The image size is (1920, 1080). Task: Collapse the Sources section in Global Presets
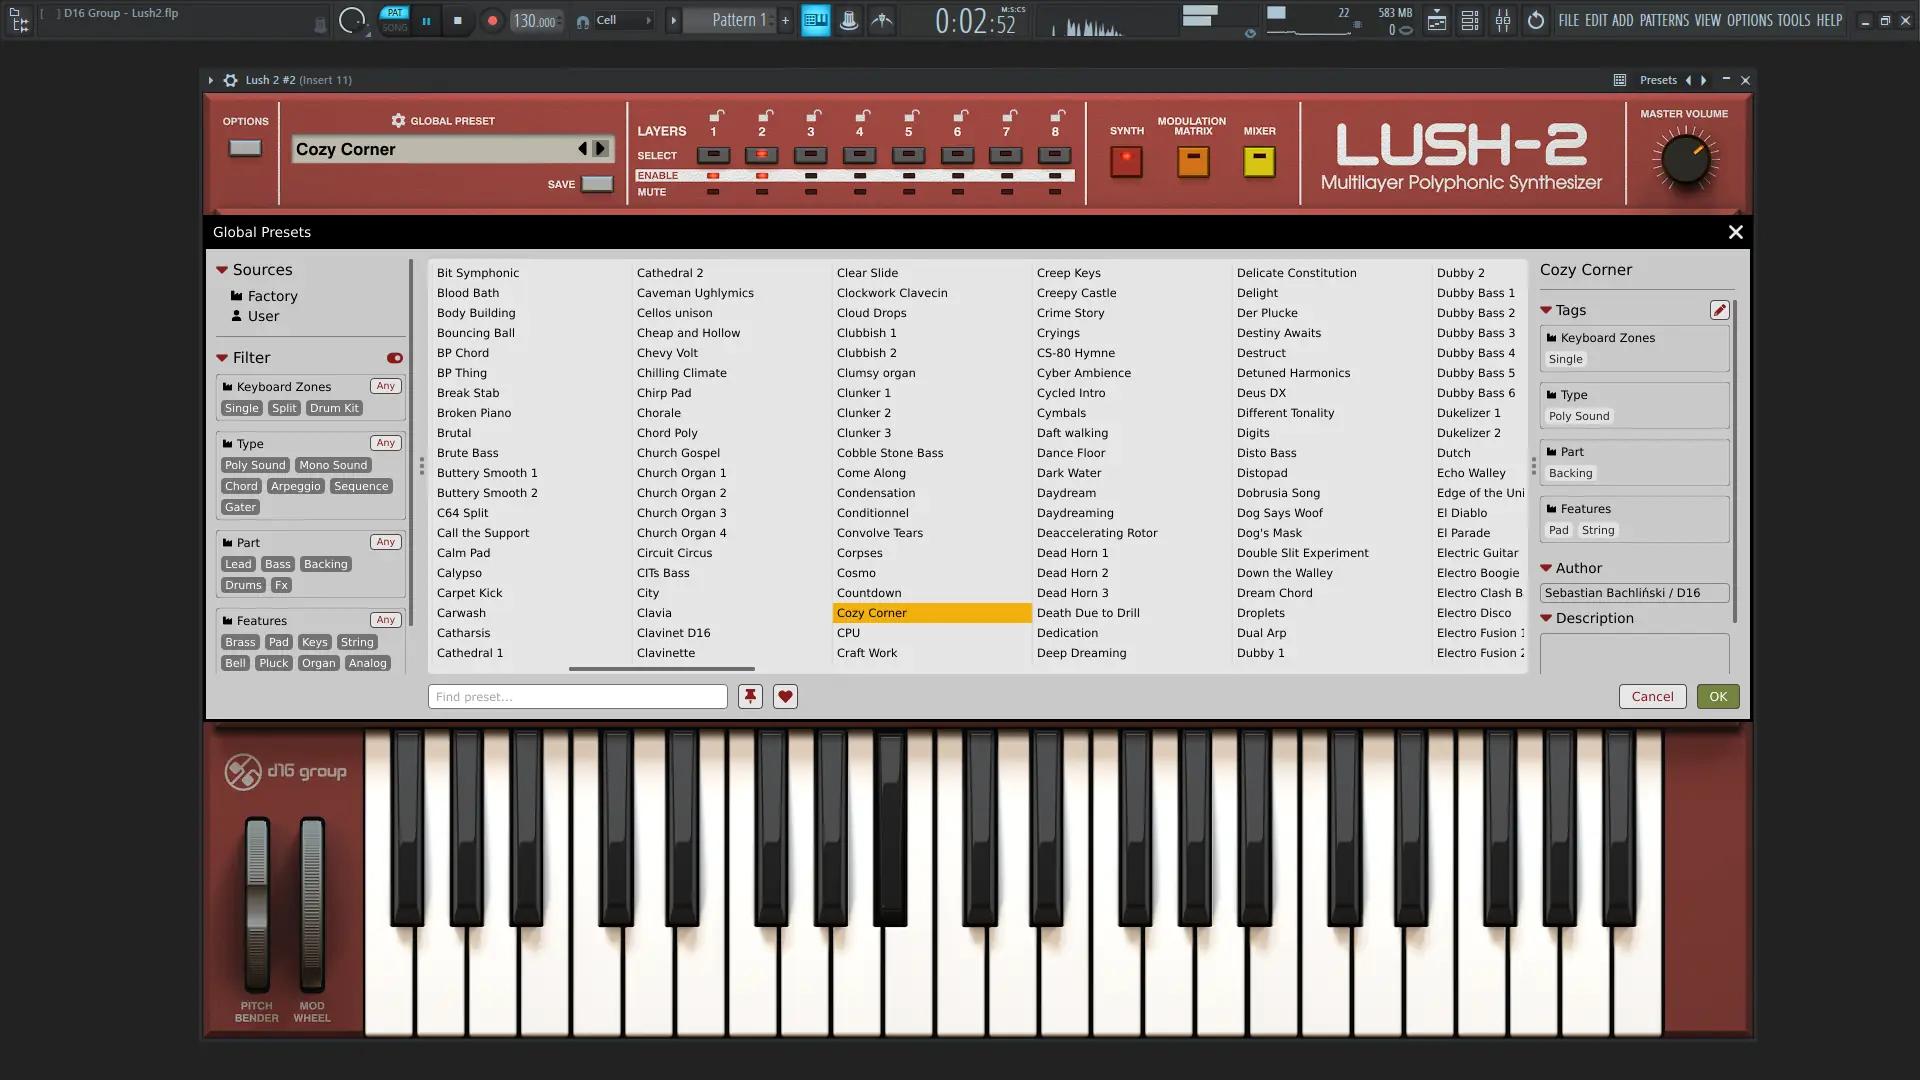click(x=222, y=269)
